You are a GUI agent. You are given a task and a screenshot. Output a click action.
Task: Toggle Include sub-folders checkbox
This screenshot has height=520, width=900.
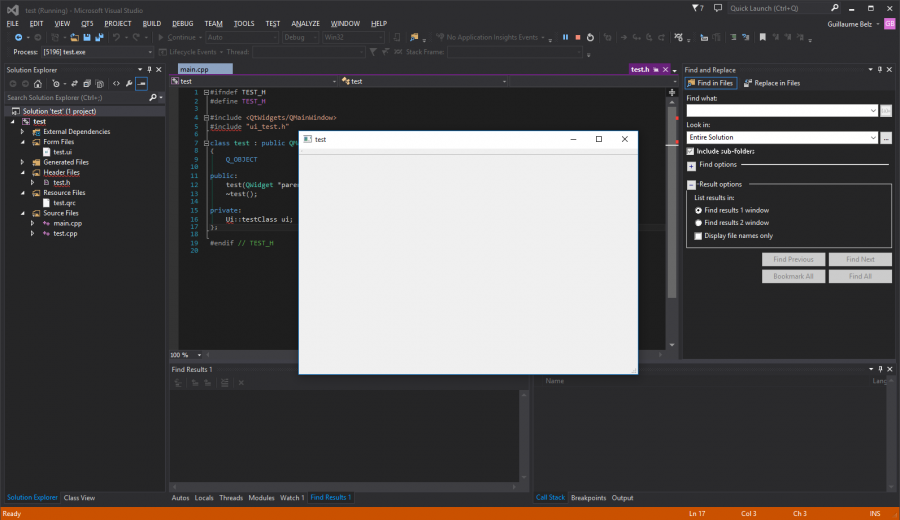pyautogui.click(x=690, y=152)
